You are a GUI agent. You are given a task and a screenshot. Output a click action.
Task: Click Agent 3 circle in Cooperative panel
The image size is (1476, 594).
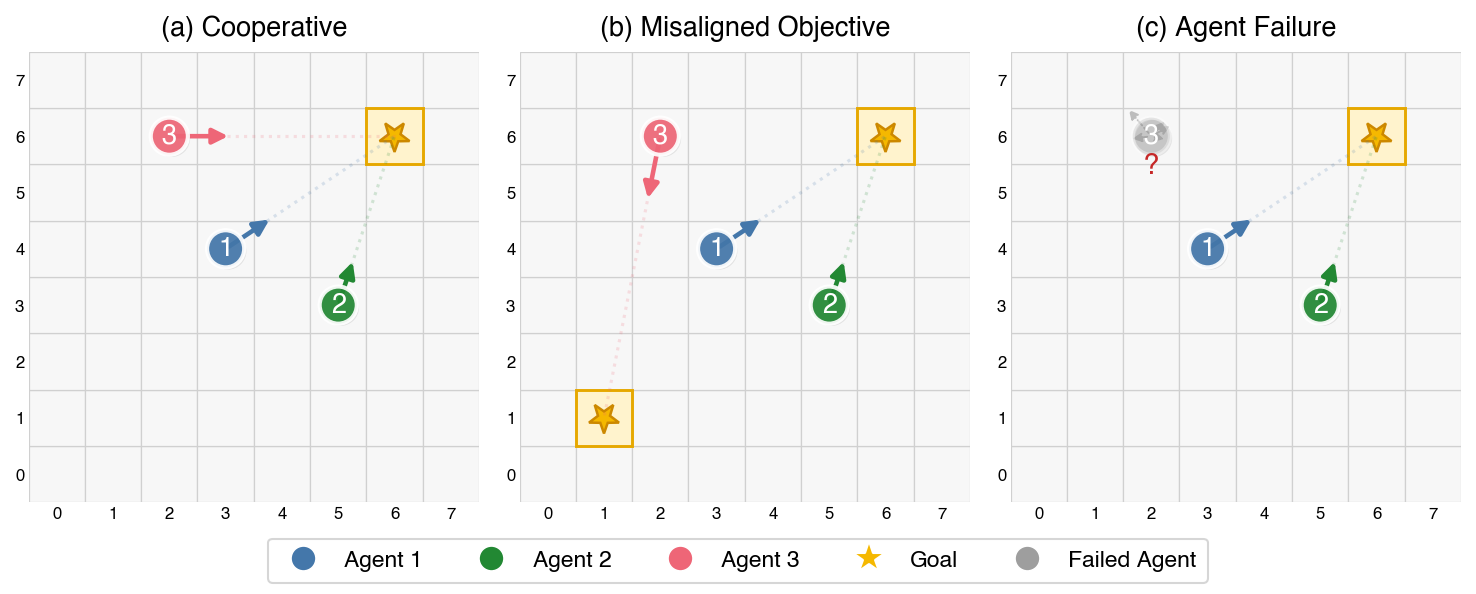pyautogui.click(x=169, y=136)
